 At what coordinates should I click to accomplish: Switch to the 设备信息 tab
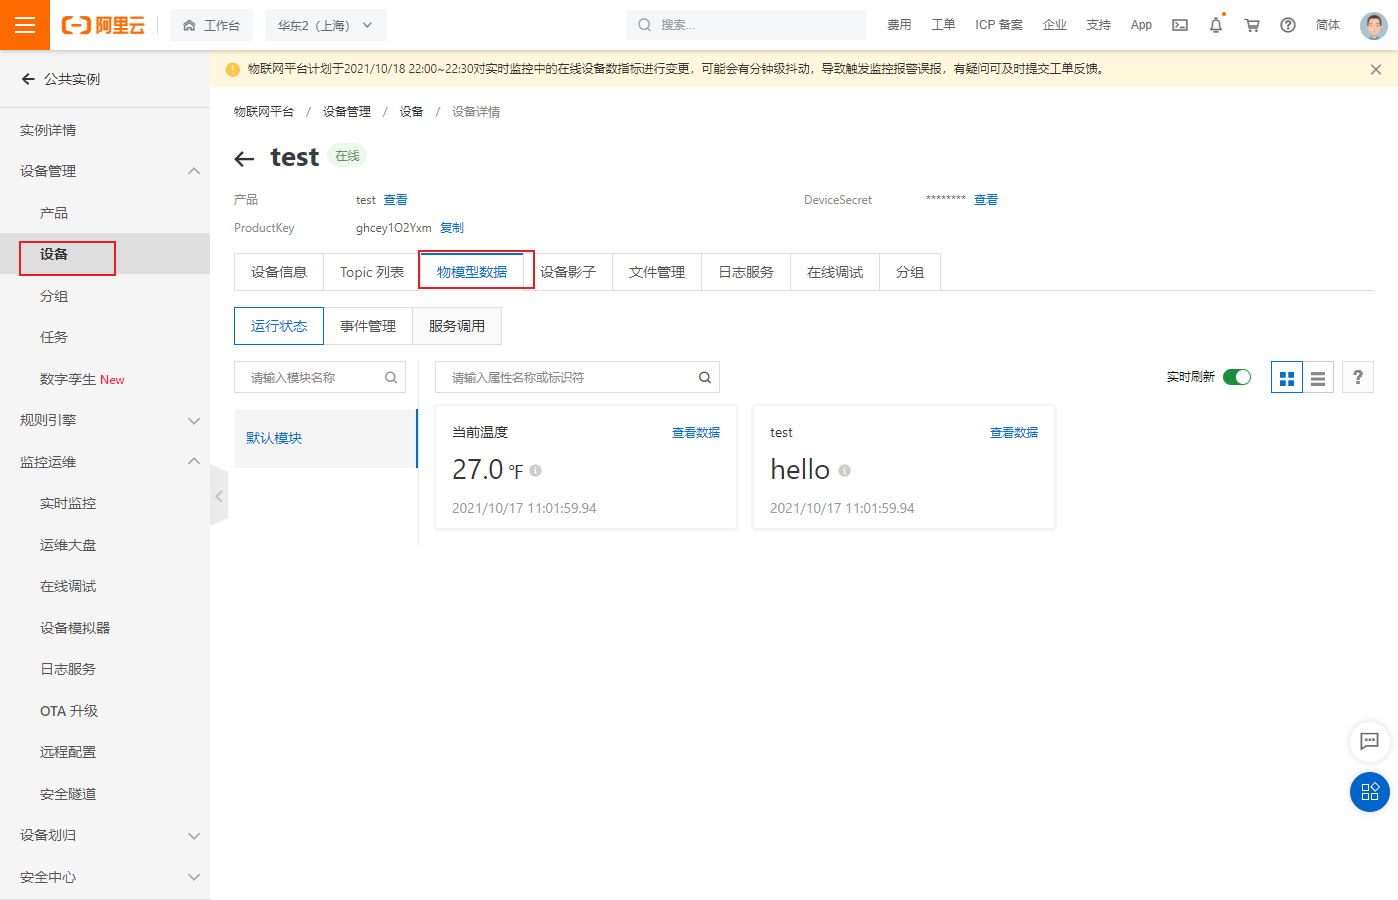279,272
